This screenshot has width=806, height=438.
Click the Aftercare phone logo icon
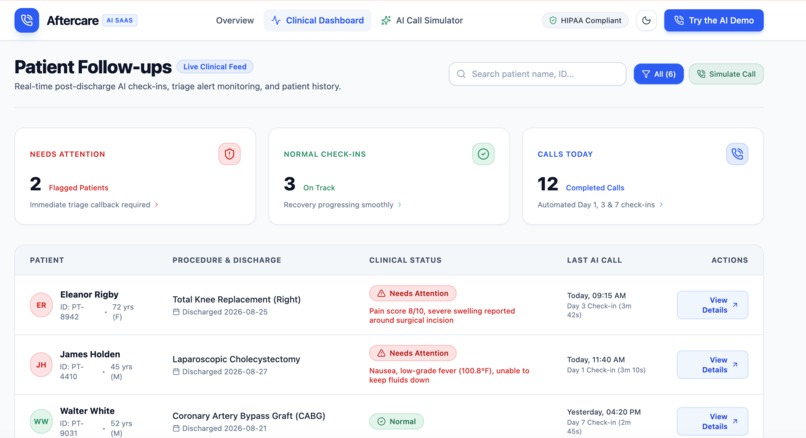27,21
